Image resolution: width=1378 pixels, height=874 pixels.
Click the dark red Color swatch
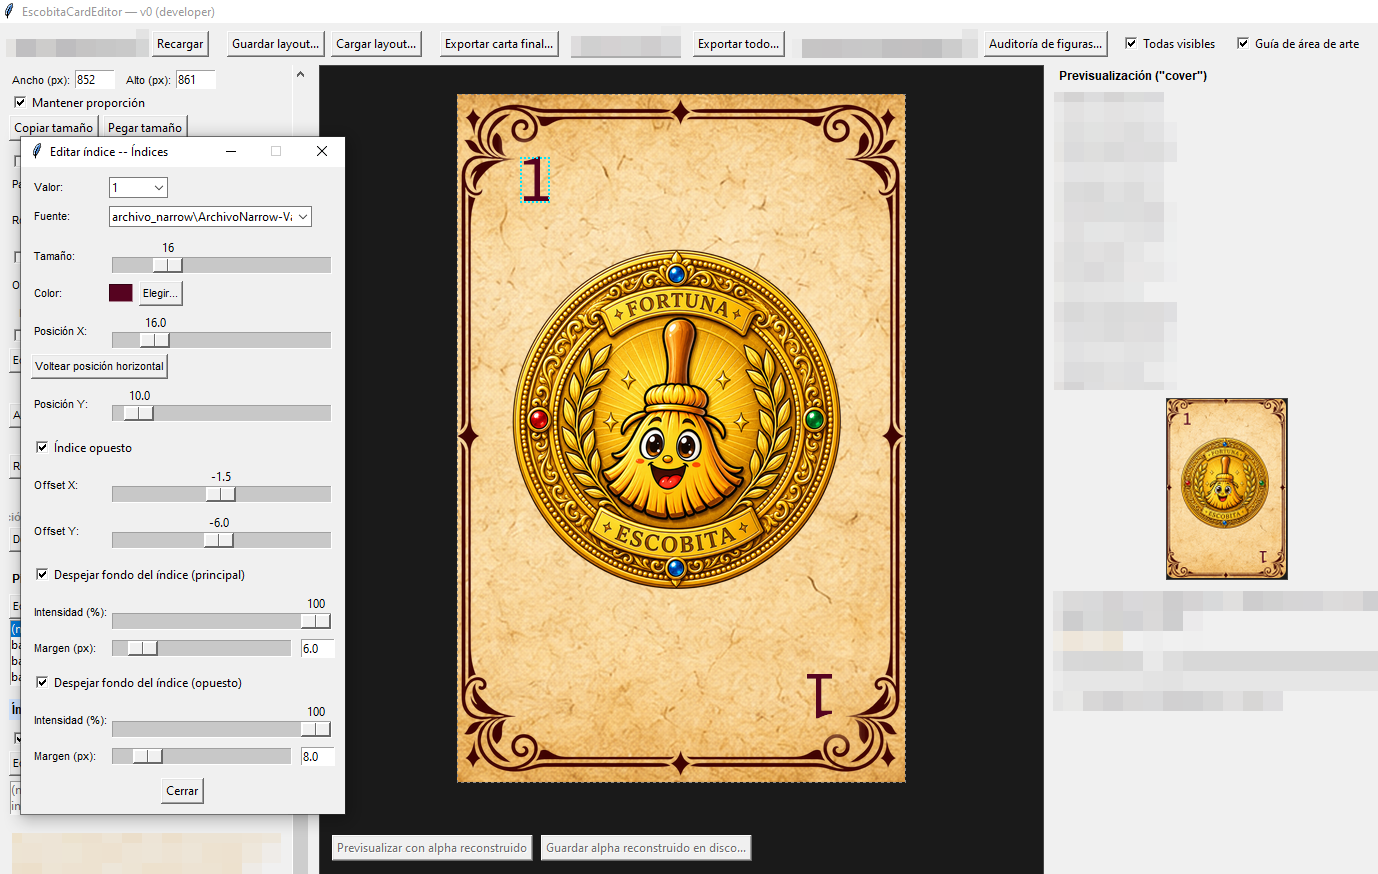click(121, 293)
